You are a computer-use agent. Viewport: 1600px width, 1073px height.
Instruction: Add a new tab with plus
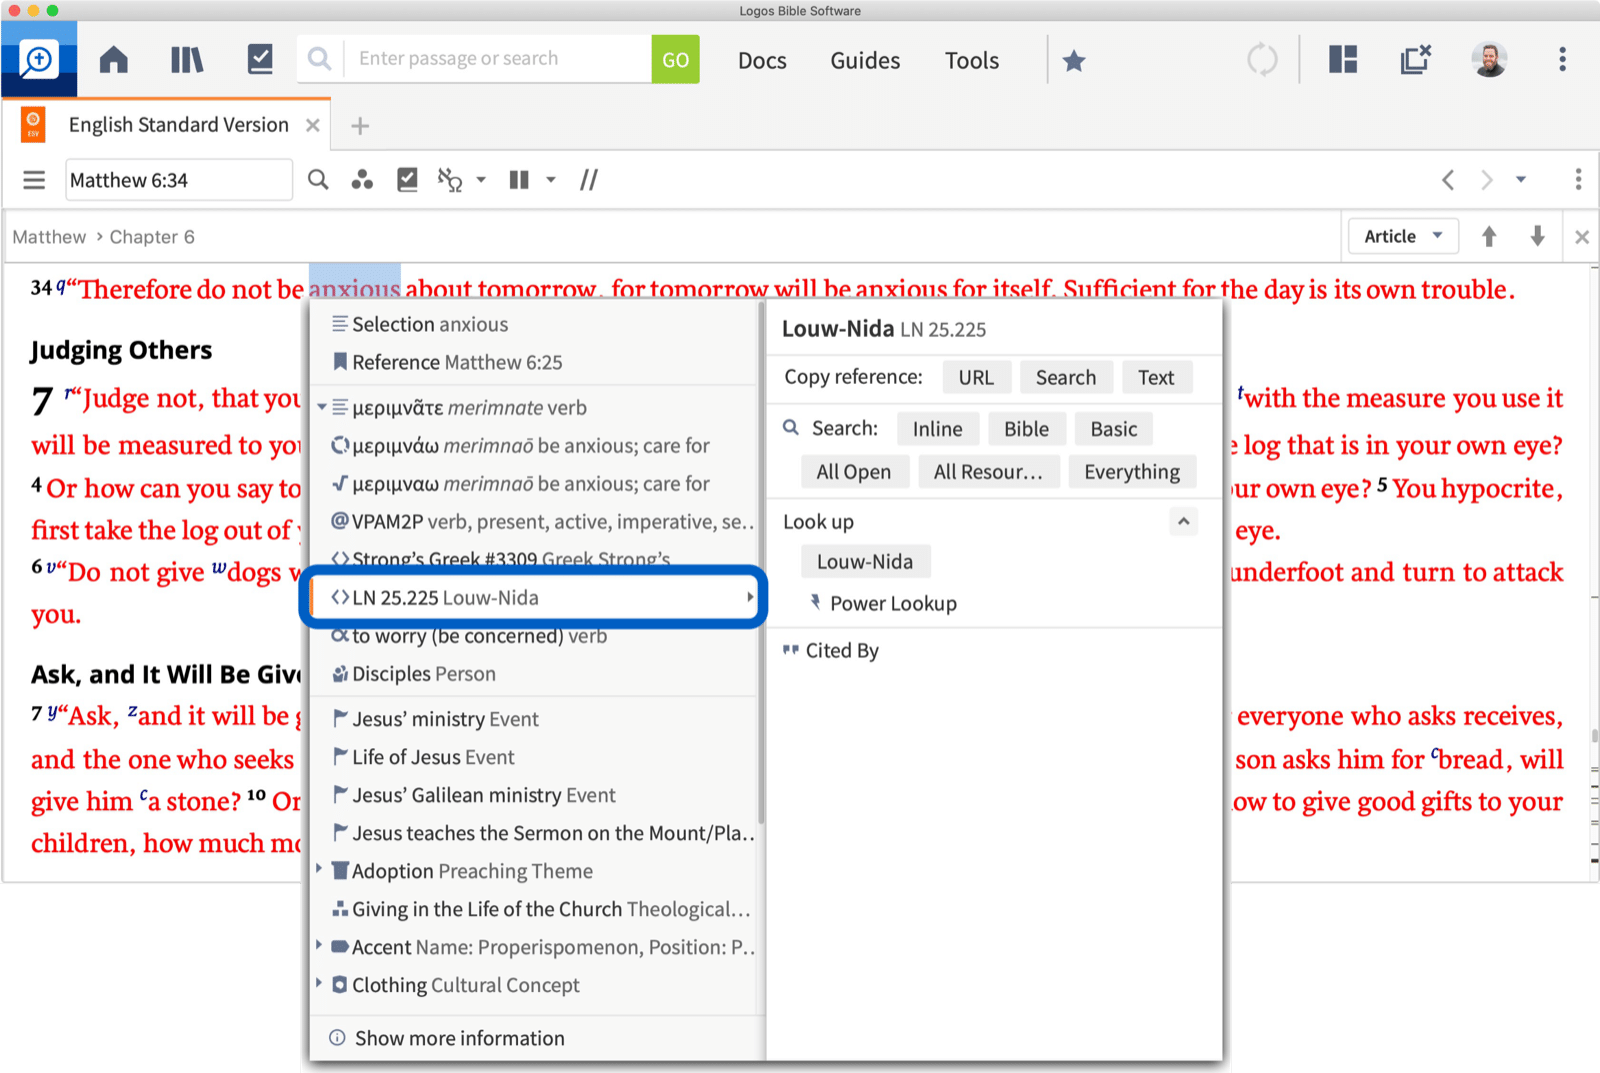point(360,126)
